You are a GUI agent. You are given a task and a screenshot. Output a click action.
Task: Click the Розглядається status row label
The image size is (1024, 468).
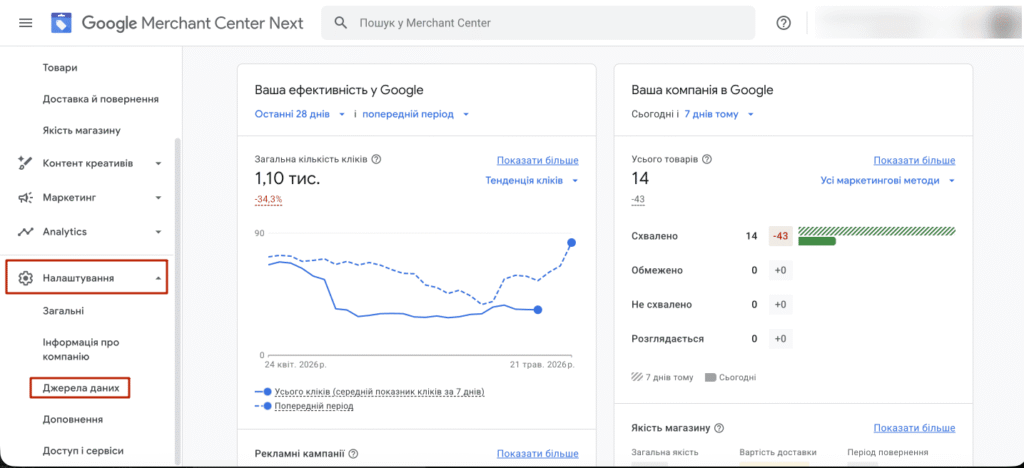pos(667,339)
